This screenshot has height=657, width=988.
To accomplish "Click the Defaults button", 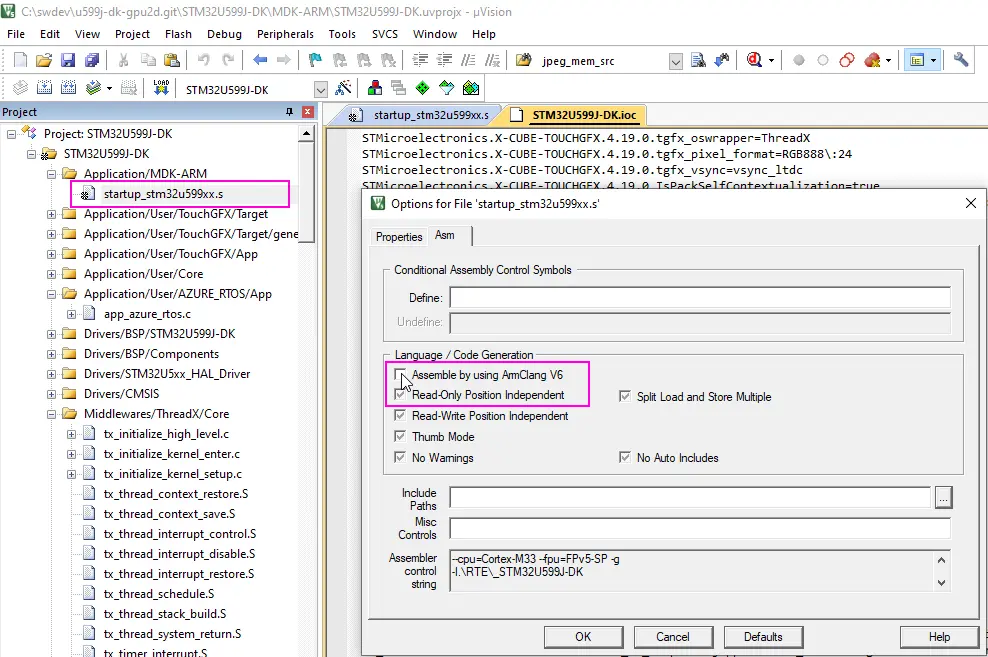I will point(763,637).
